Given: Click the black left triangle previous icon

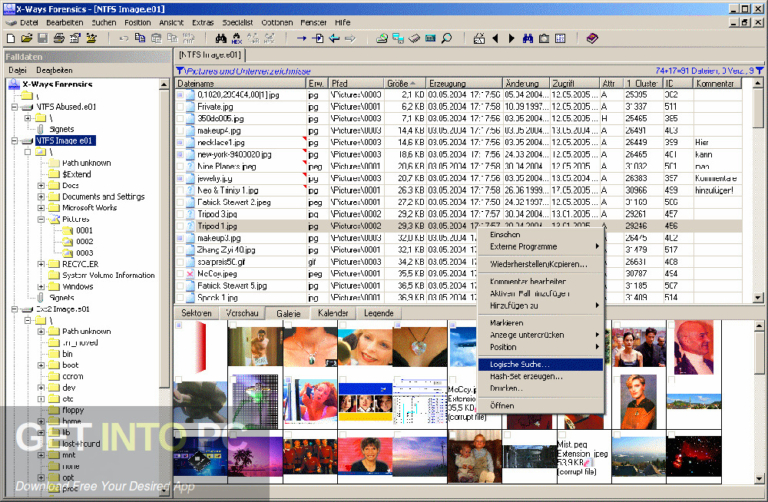Looking at the screenshot, I should coord(495,38).
